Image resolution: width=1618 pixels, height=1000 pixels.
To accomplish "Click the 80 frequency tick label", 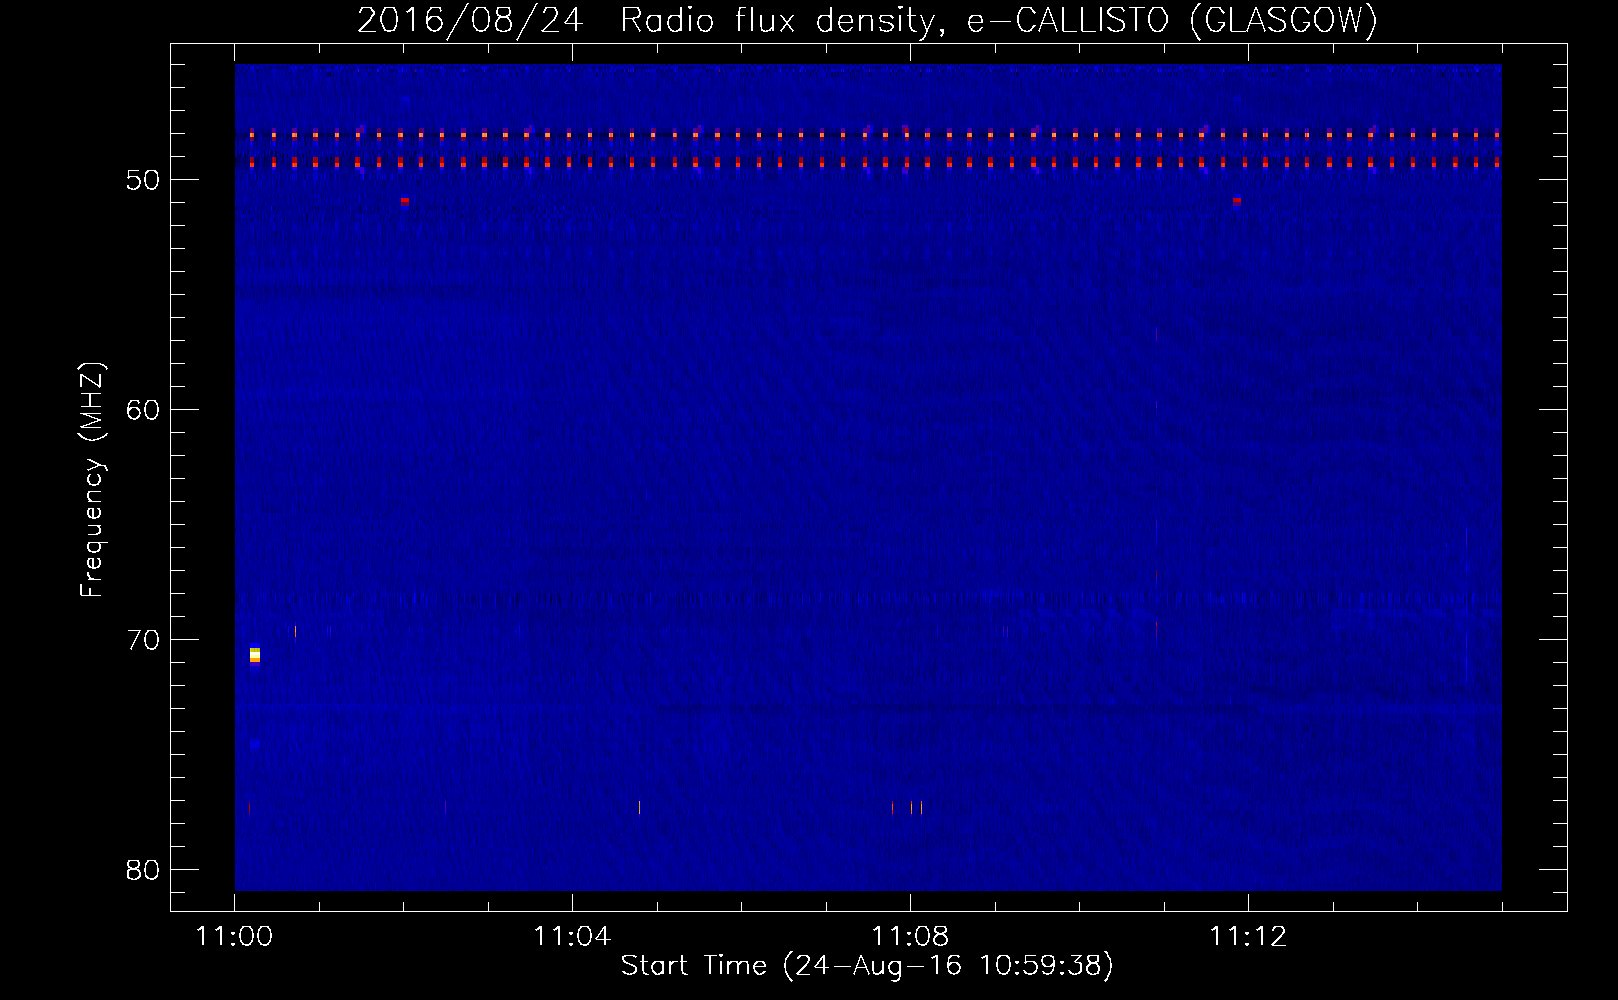I will pos(143,870).
